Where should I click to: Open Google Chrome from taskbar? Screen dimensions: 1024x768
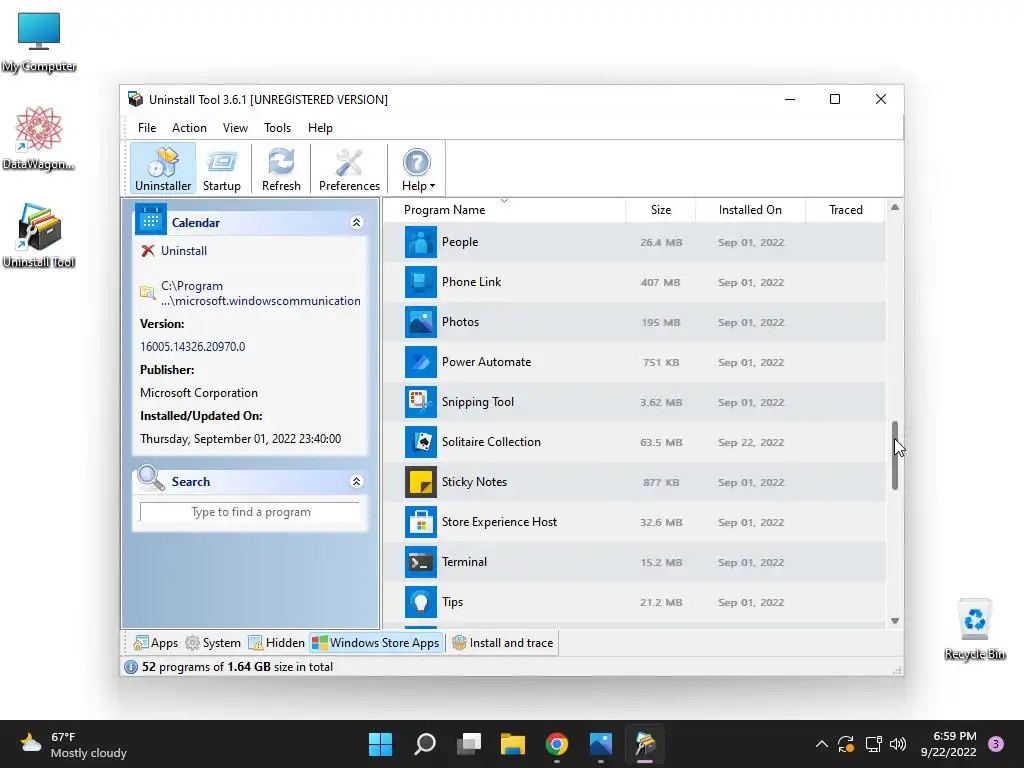557,744
